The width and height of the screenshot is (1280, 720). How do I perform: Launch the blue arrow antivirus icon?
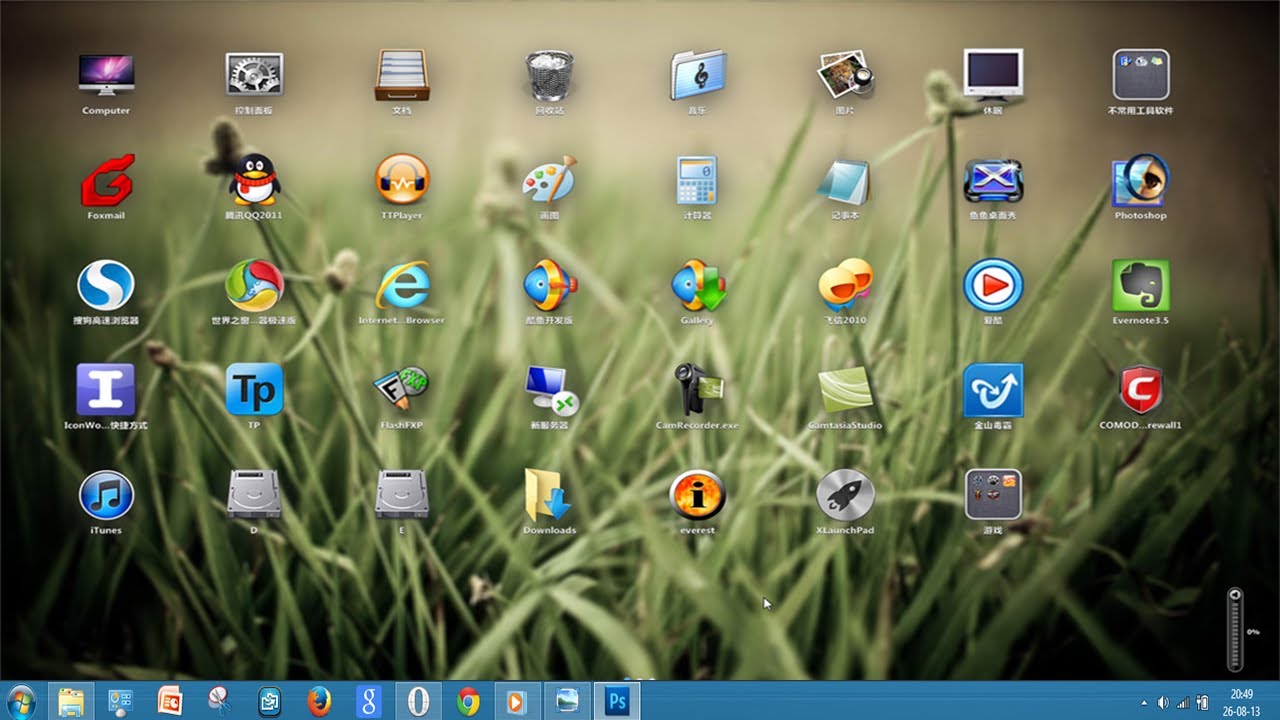tap(993, 391)
